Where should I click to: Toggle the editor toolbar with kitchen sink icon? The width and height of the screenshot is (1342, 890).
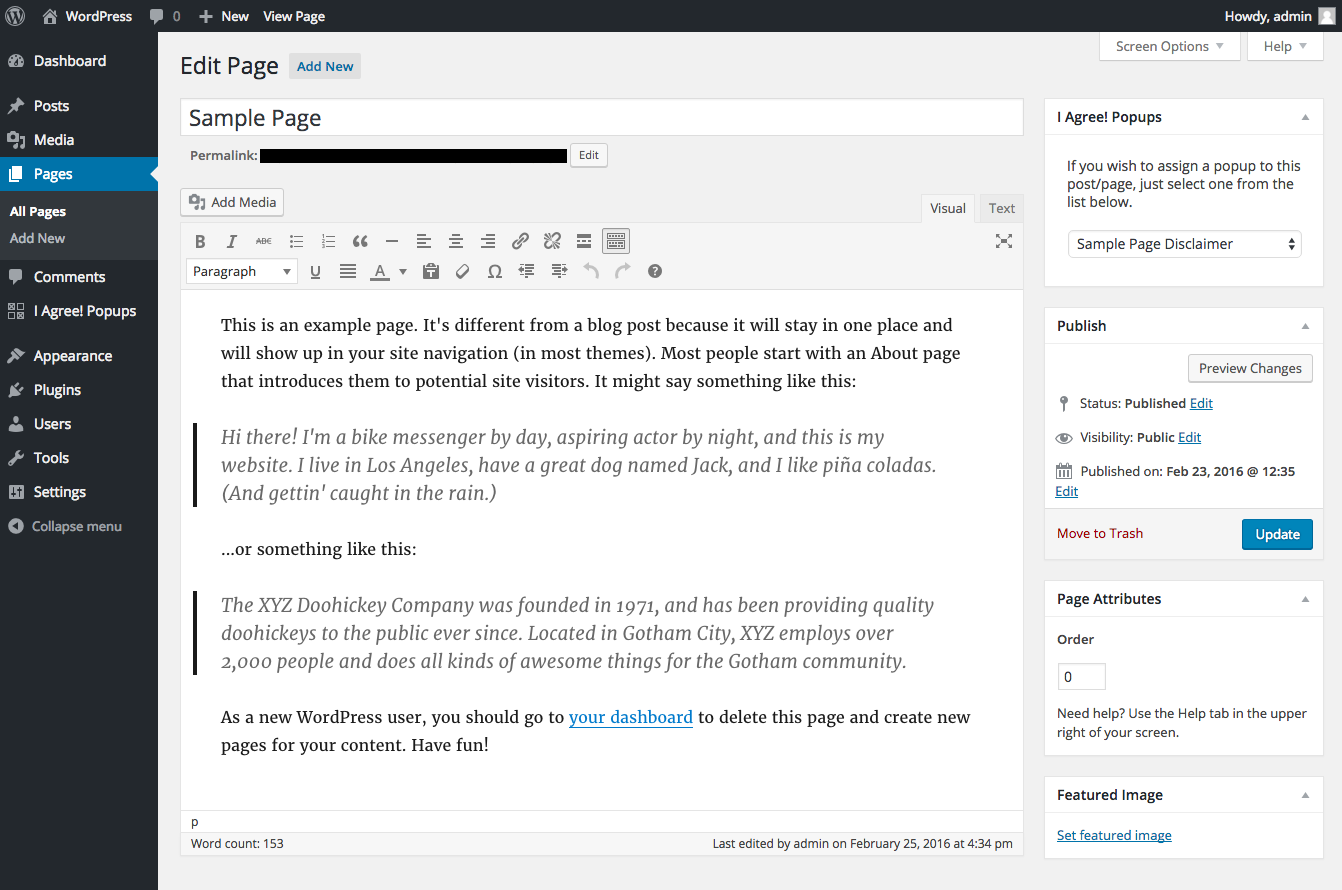point(615,240)
